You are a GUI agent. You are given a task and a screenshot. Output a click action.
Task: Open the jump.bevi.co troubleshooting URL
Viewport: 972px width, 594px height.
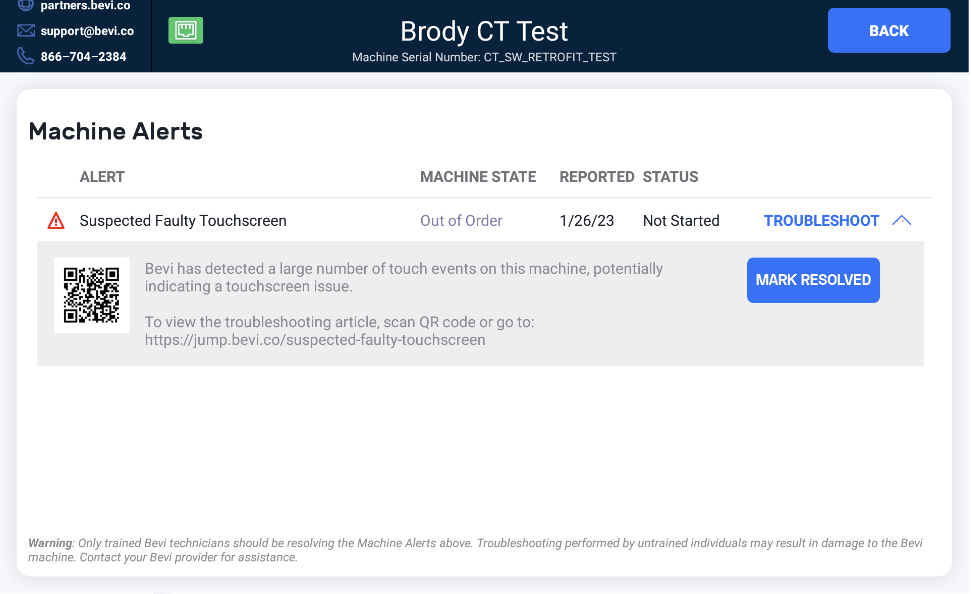315,340
